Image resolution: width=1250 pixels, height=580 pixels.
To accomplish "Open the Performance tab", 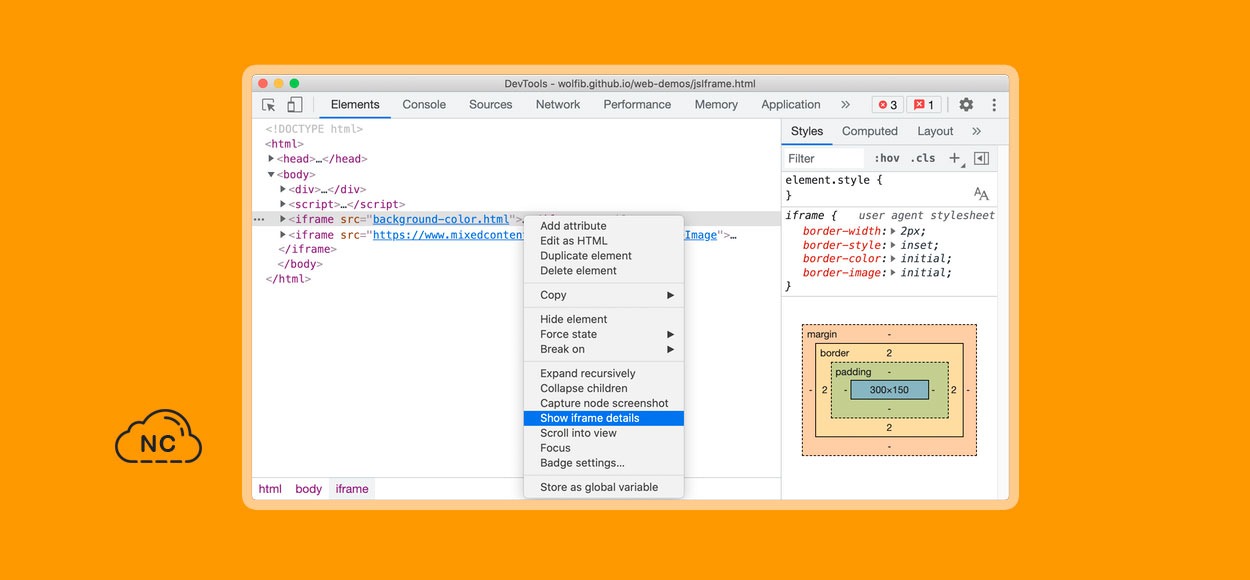I will pos(637,105).
